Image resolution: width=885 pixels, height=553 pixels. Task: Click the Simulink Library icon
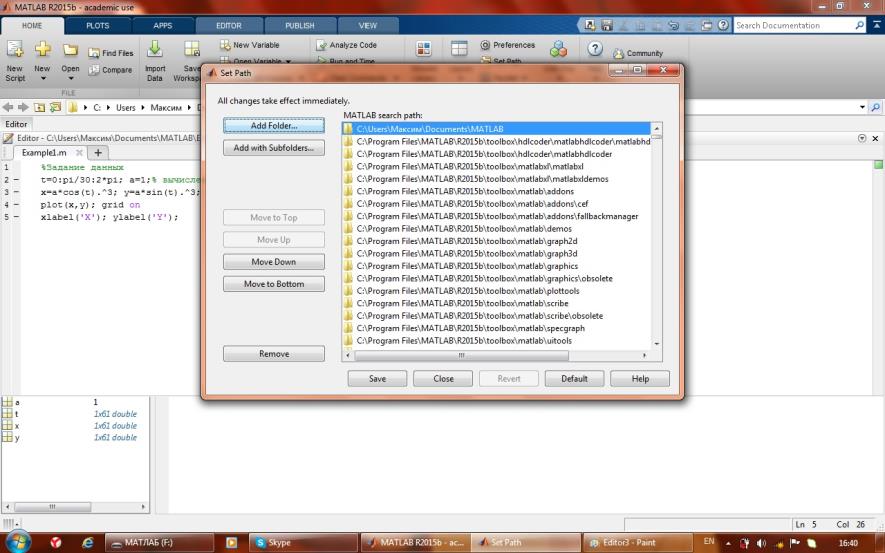coord(423,49)
